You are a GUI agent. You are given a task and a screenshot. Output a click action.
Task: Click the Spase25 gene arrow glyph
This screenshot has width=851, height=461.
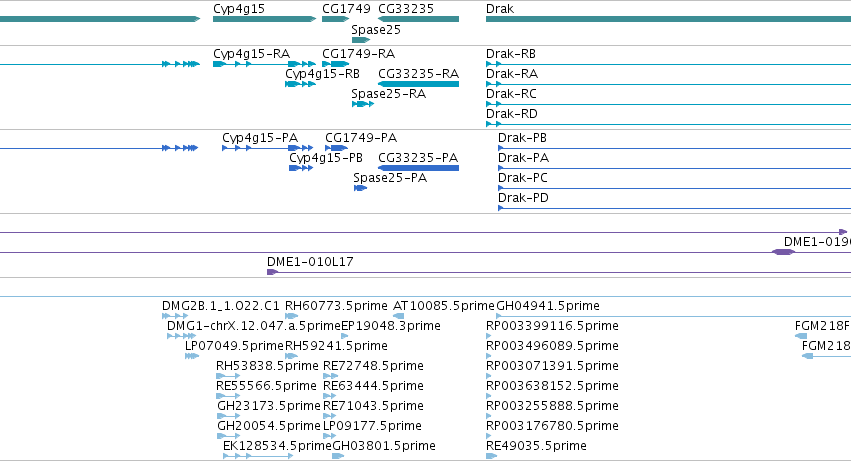[x=361, y=40]
